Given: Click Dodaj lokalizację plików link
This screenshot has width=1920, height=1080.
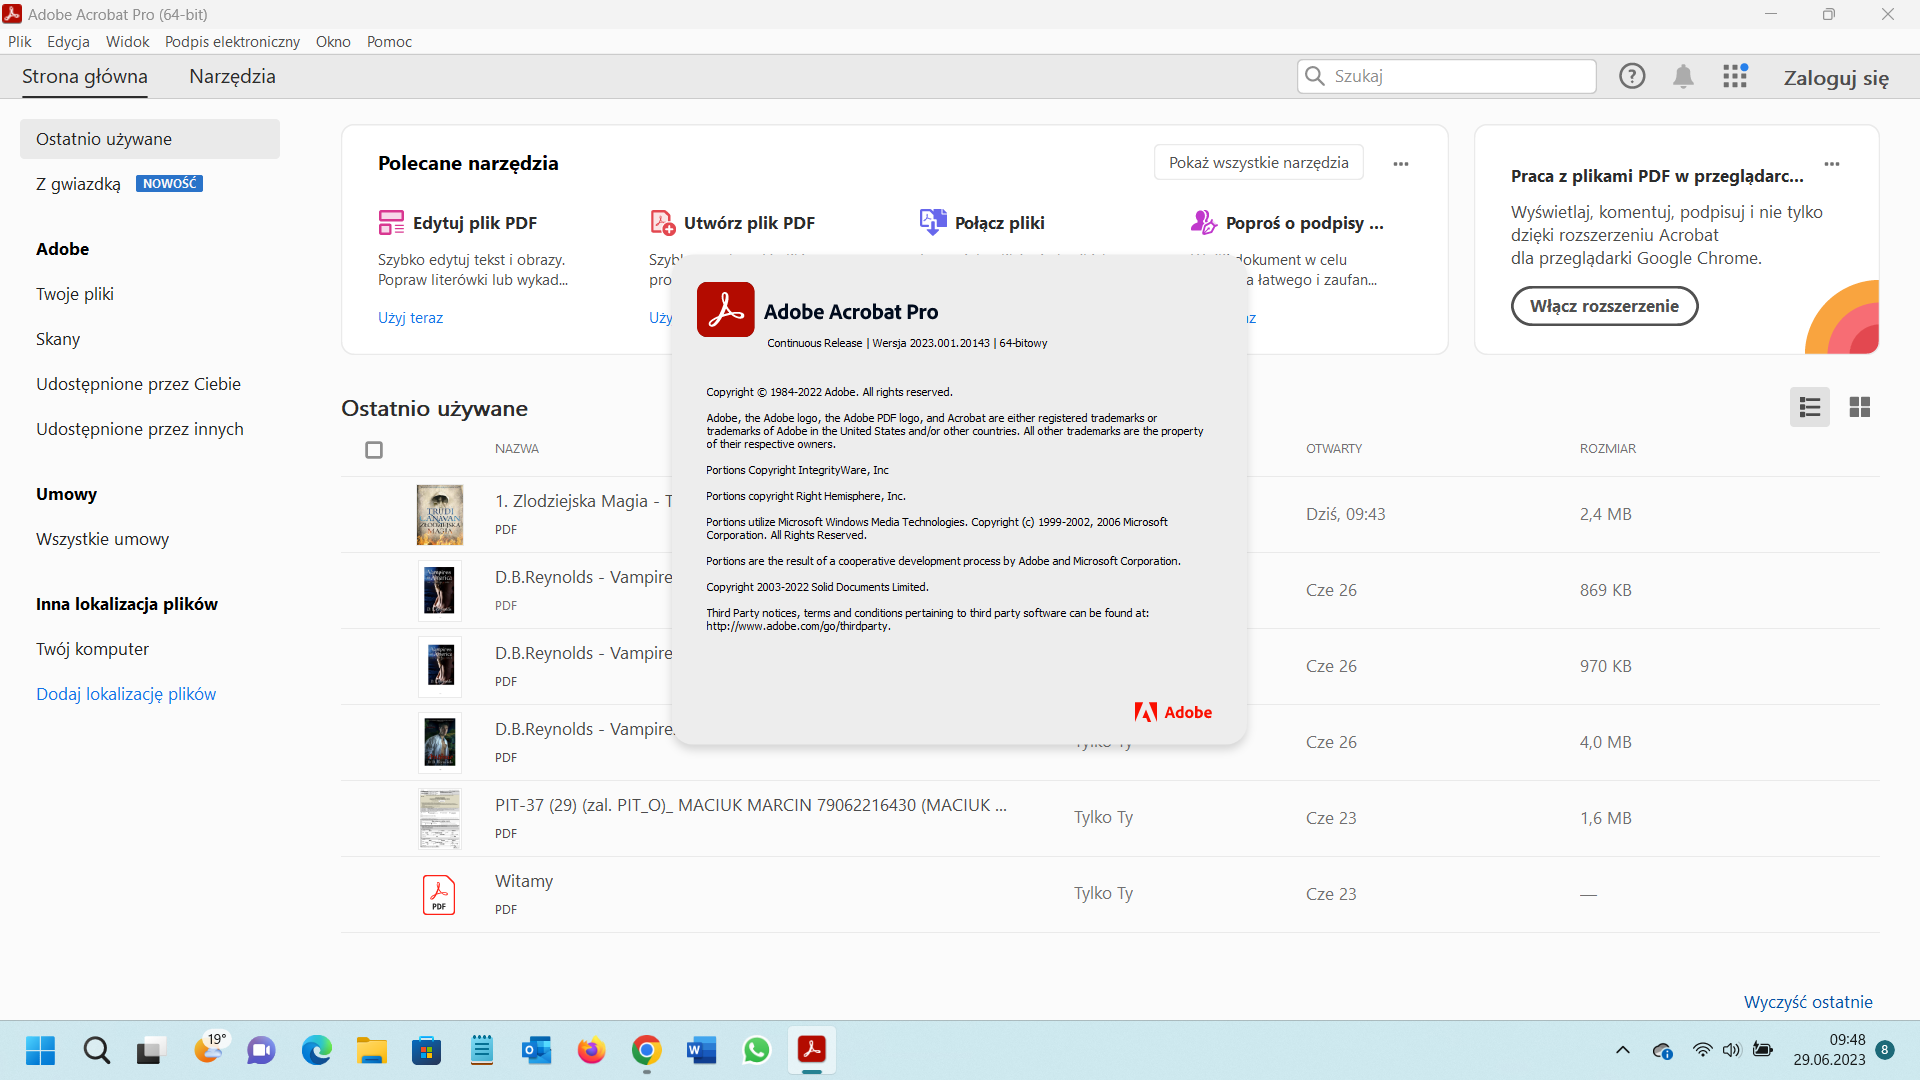Looking at the screenshot, I should click(126, 694).
